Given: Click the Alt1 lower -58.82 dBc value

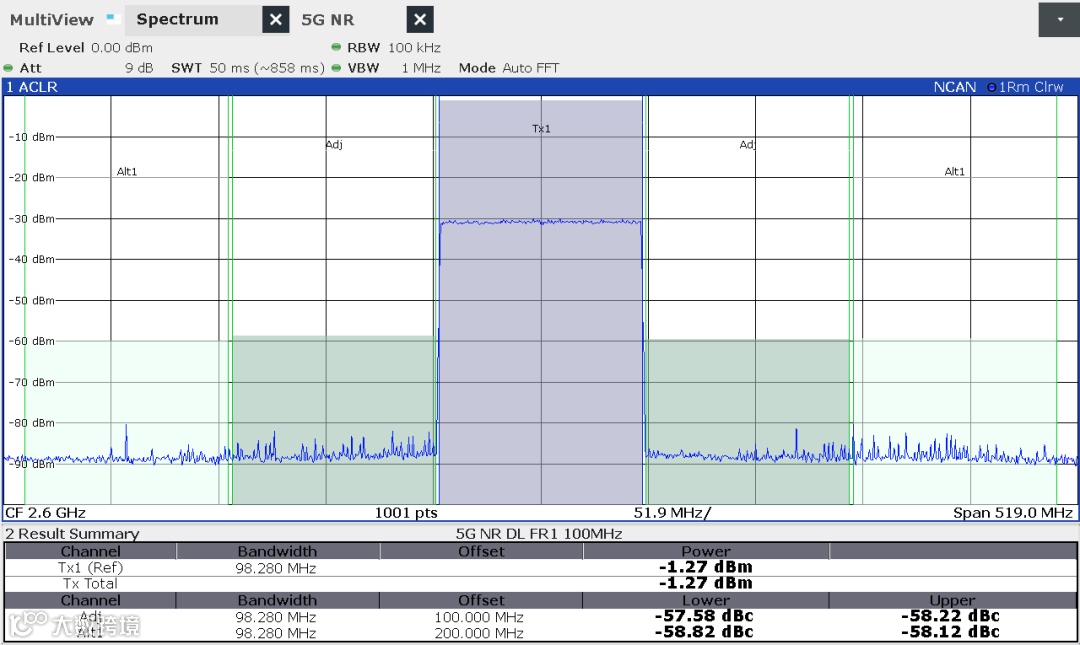Looking at the screenshot, I should pyautogui.click(x=704, y=632).
